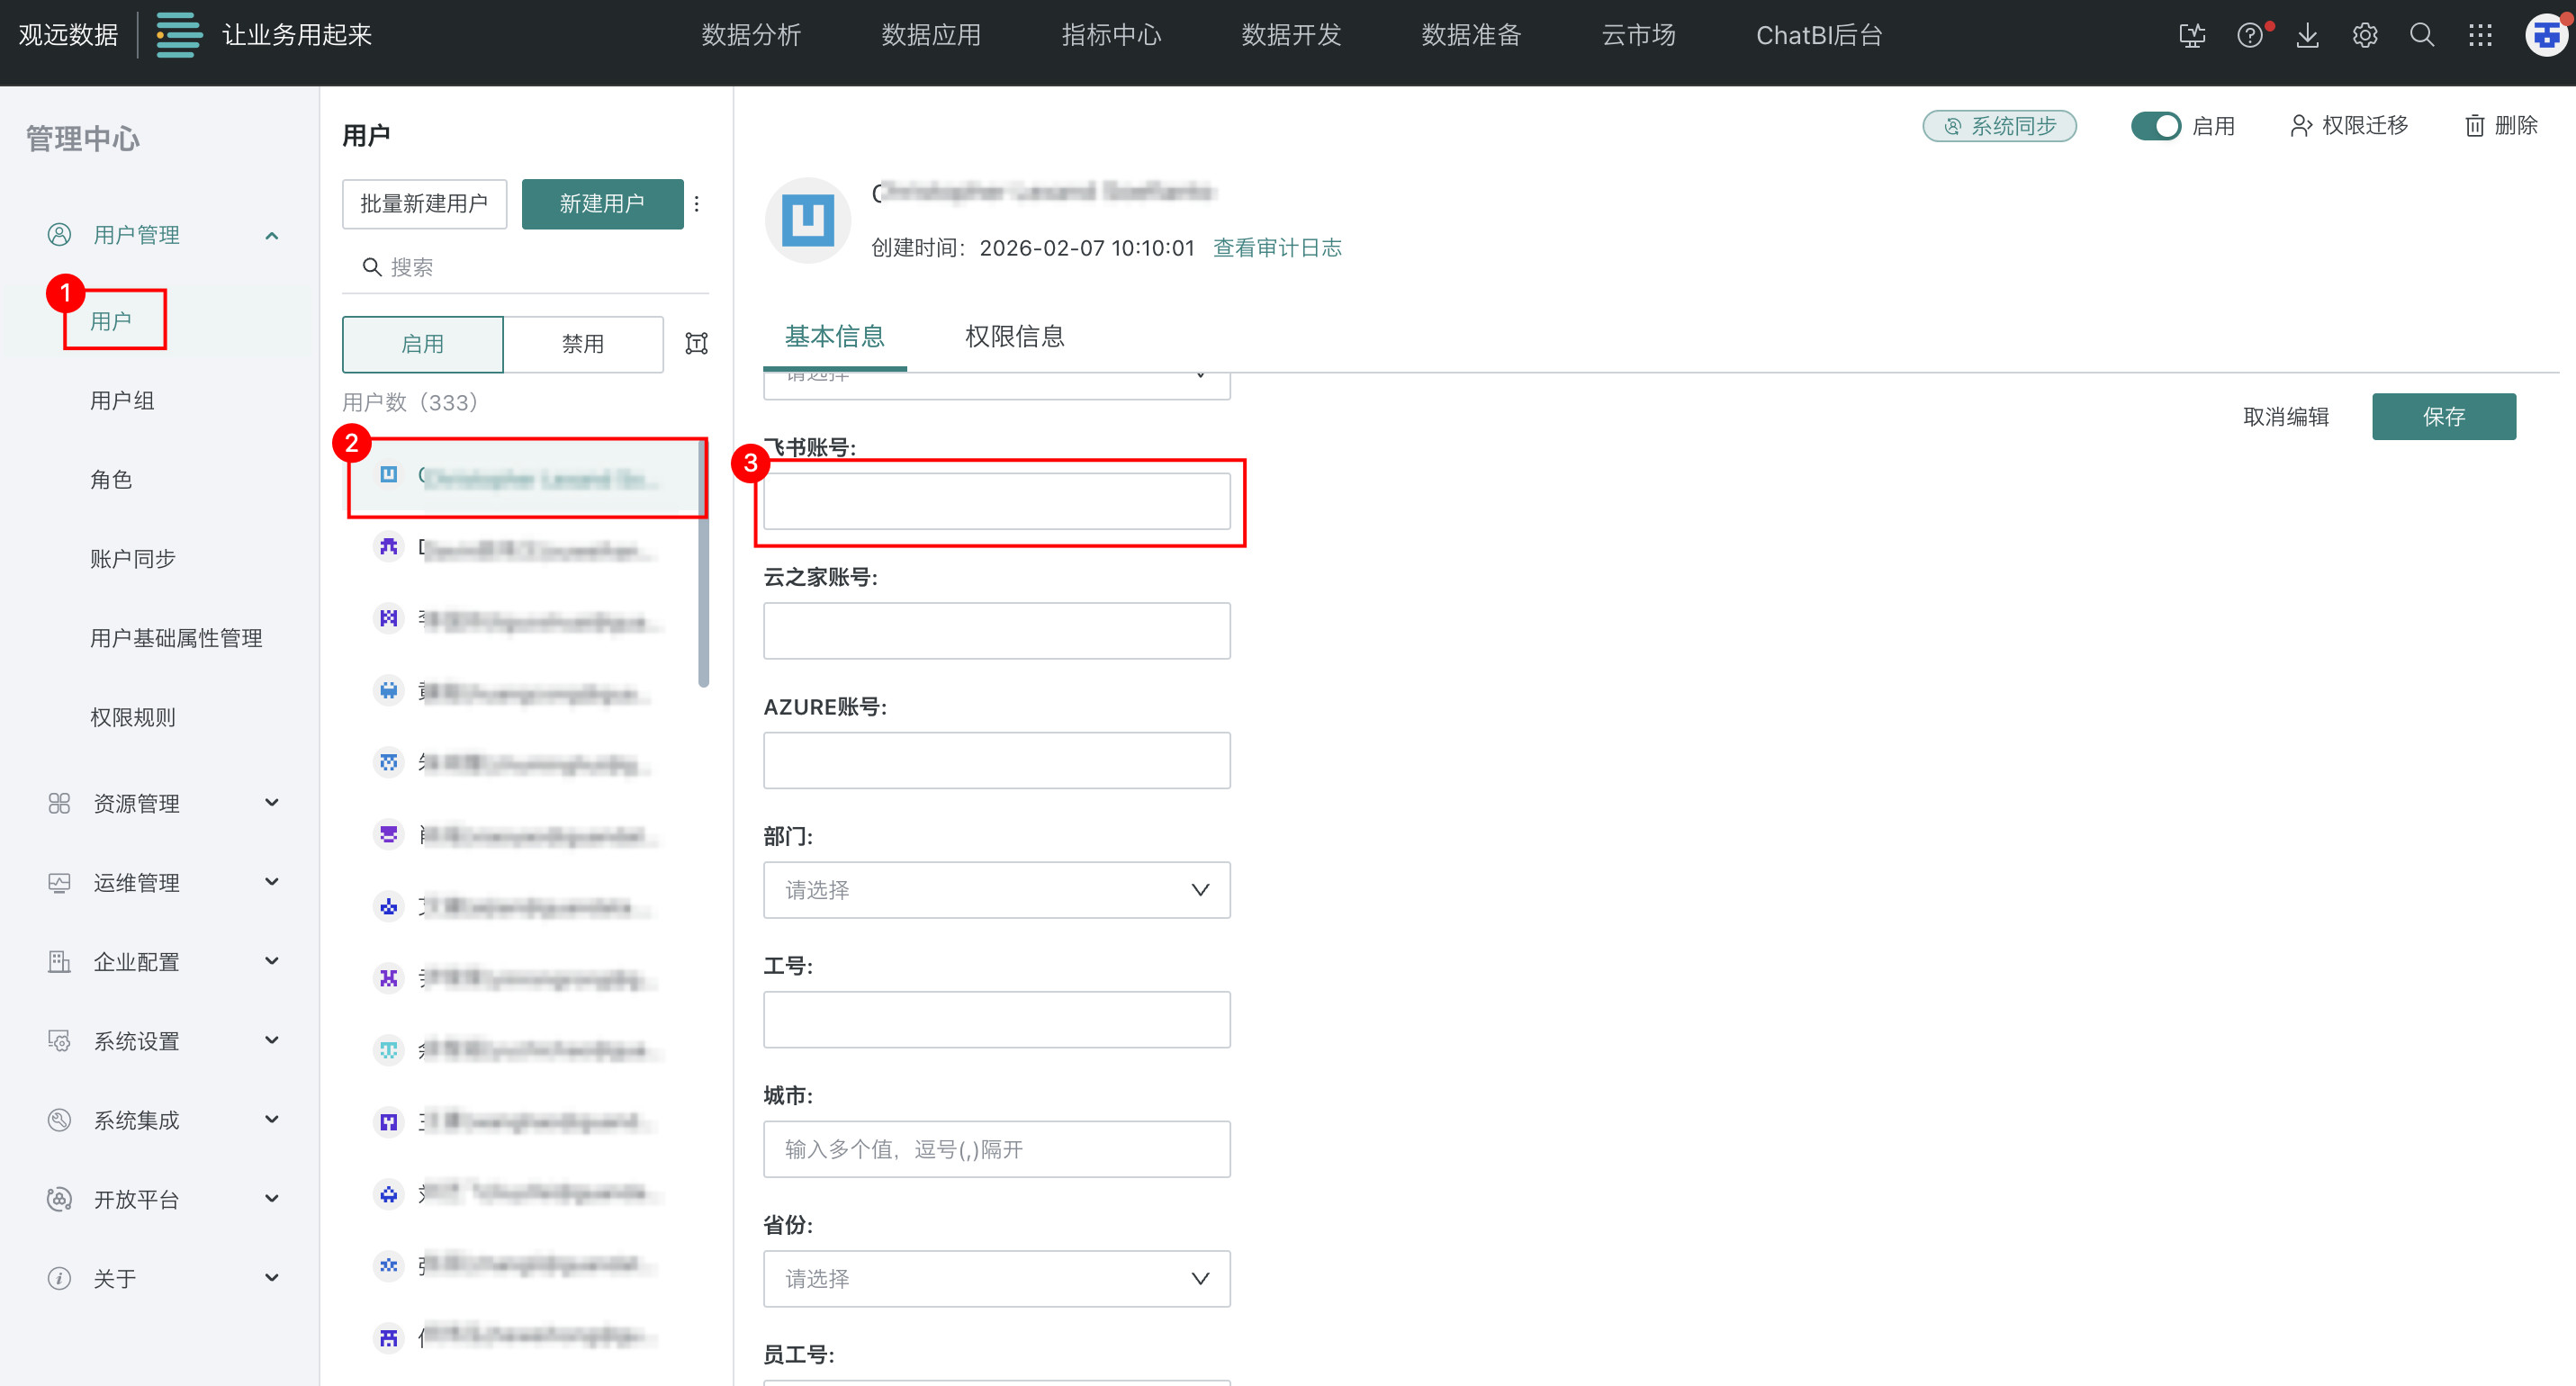The image size is (2576, 1386).
Task: Open the settings gear icon in header
Action: point(2364,36)
